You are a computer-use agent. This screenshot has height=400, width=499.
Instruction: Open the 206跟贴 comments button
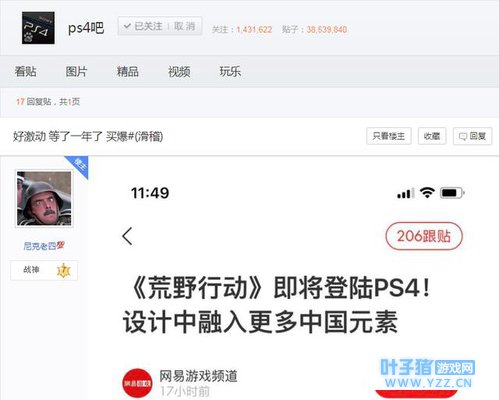click(424, 236)
